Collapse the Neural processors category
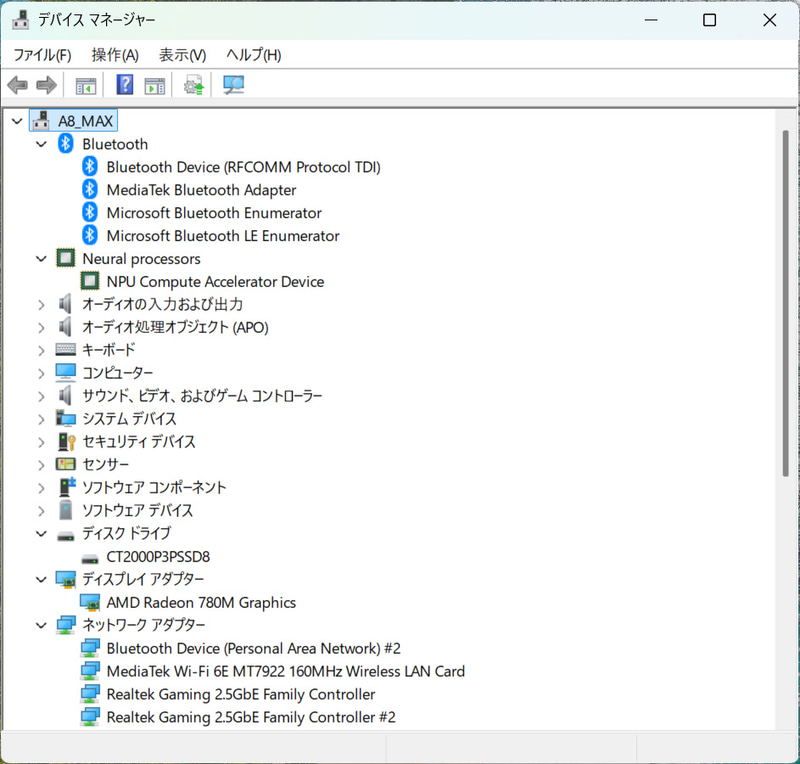 point(41,258)
